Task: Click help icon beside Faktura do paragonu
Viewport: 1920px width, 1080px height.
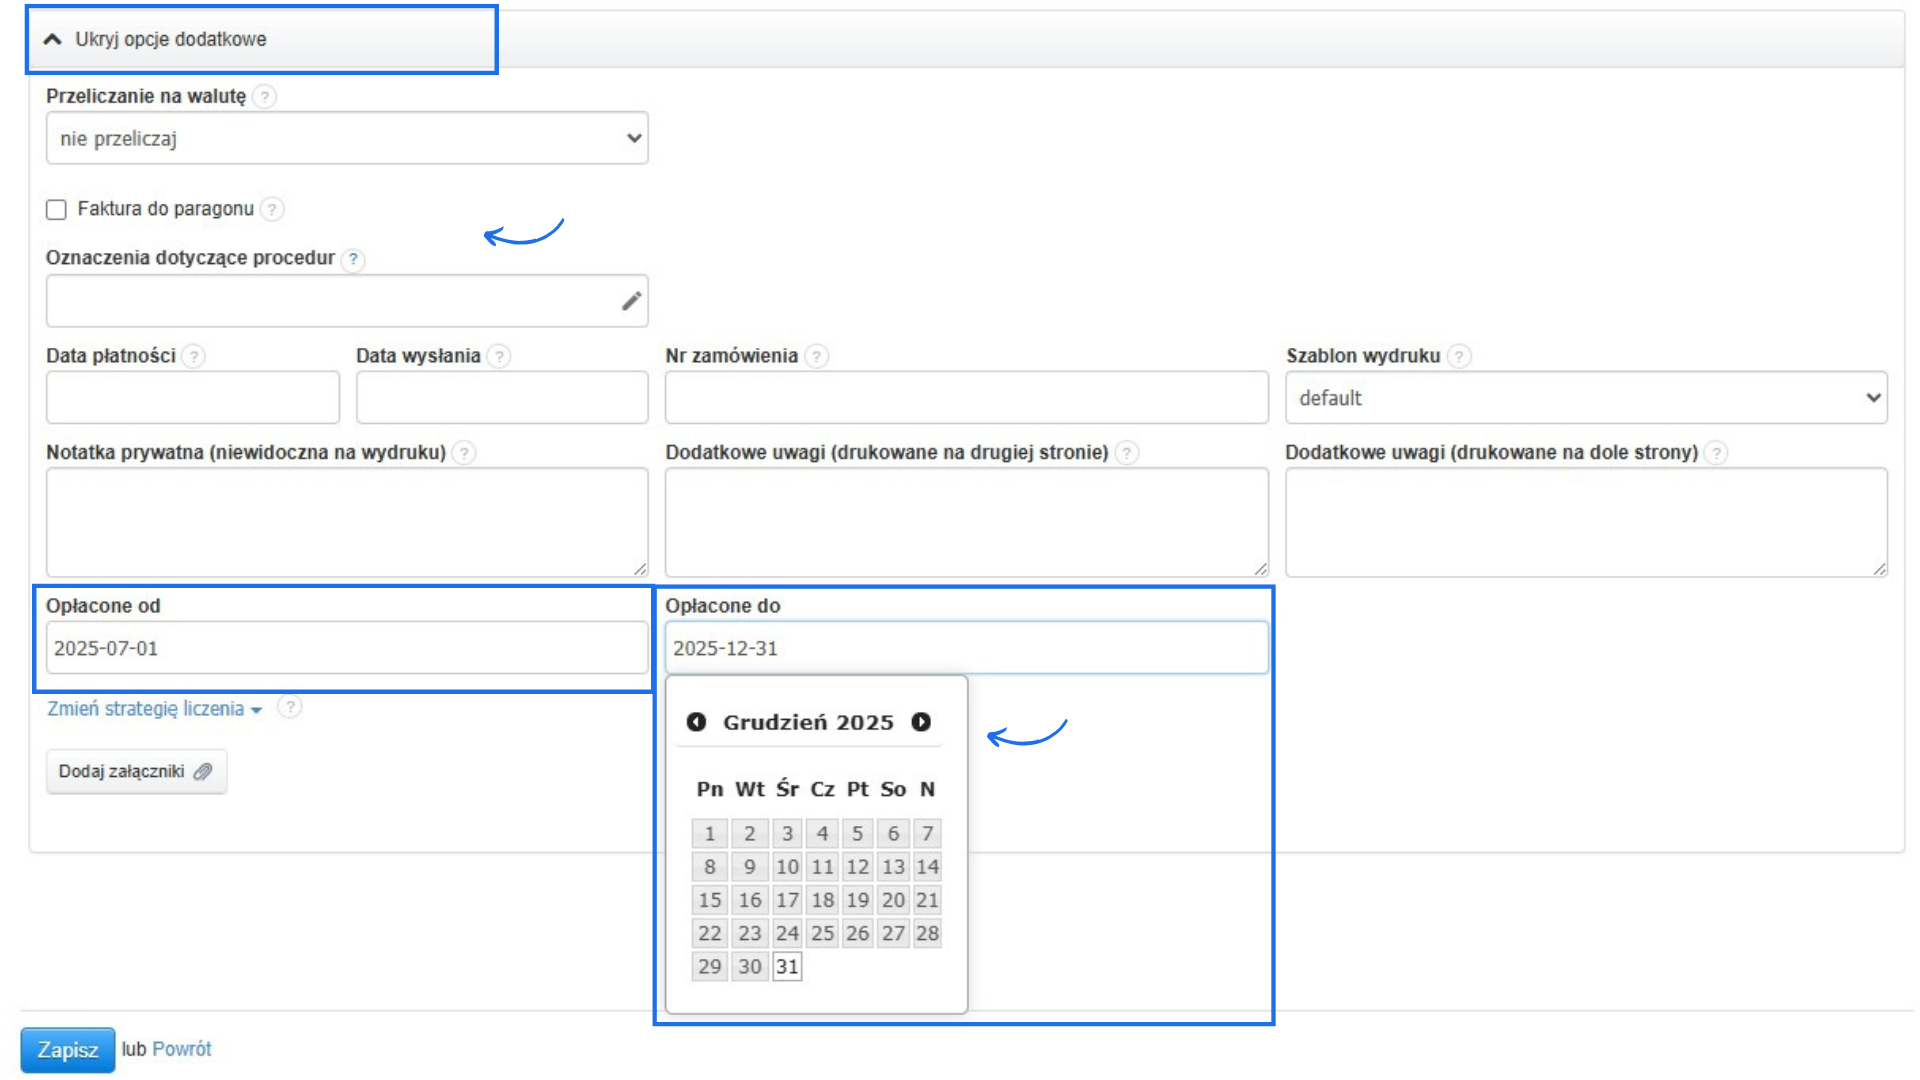Action: point(272,209)
